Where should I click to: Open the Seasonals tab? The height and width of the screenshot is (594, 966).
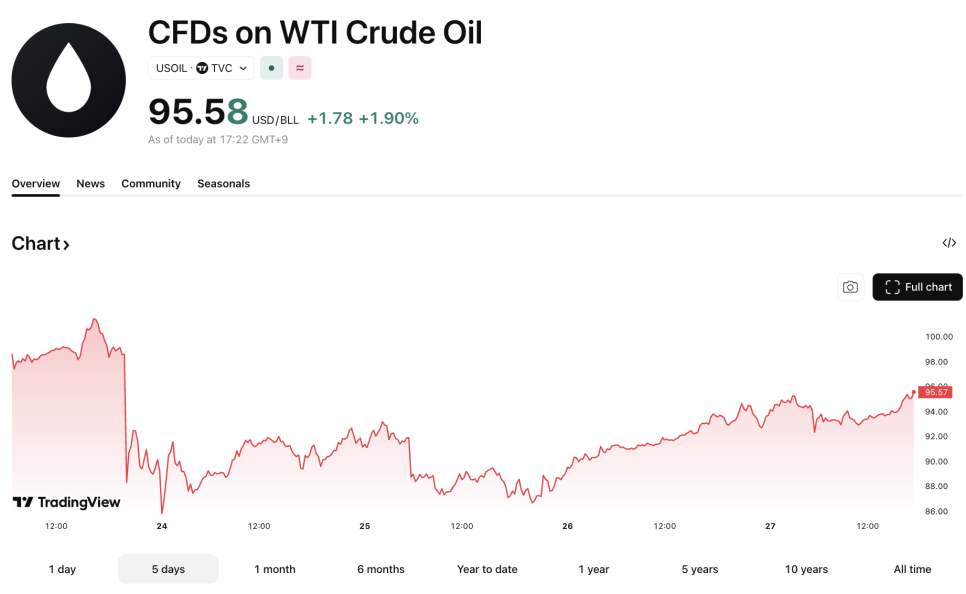[x=223, y=184]
